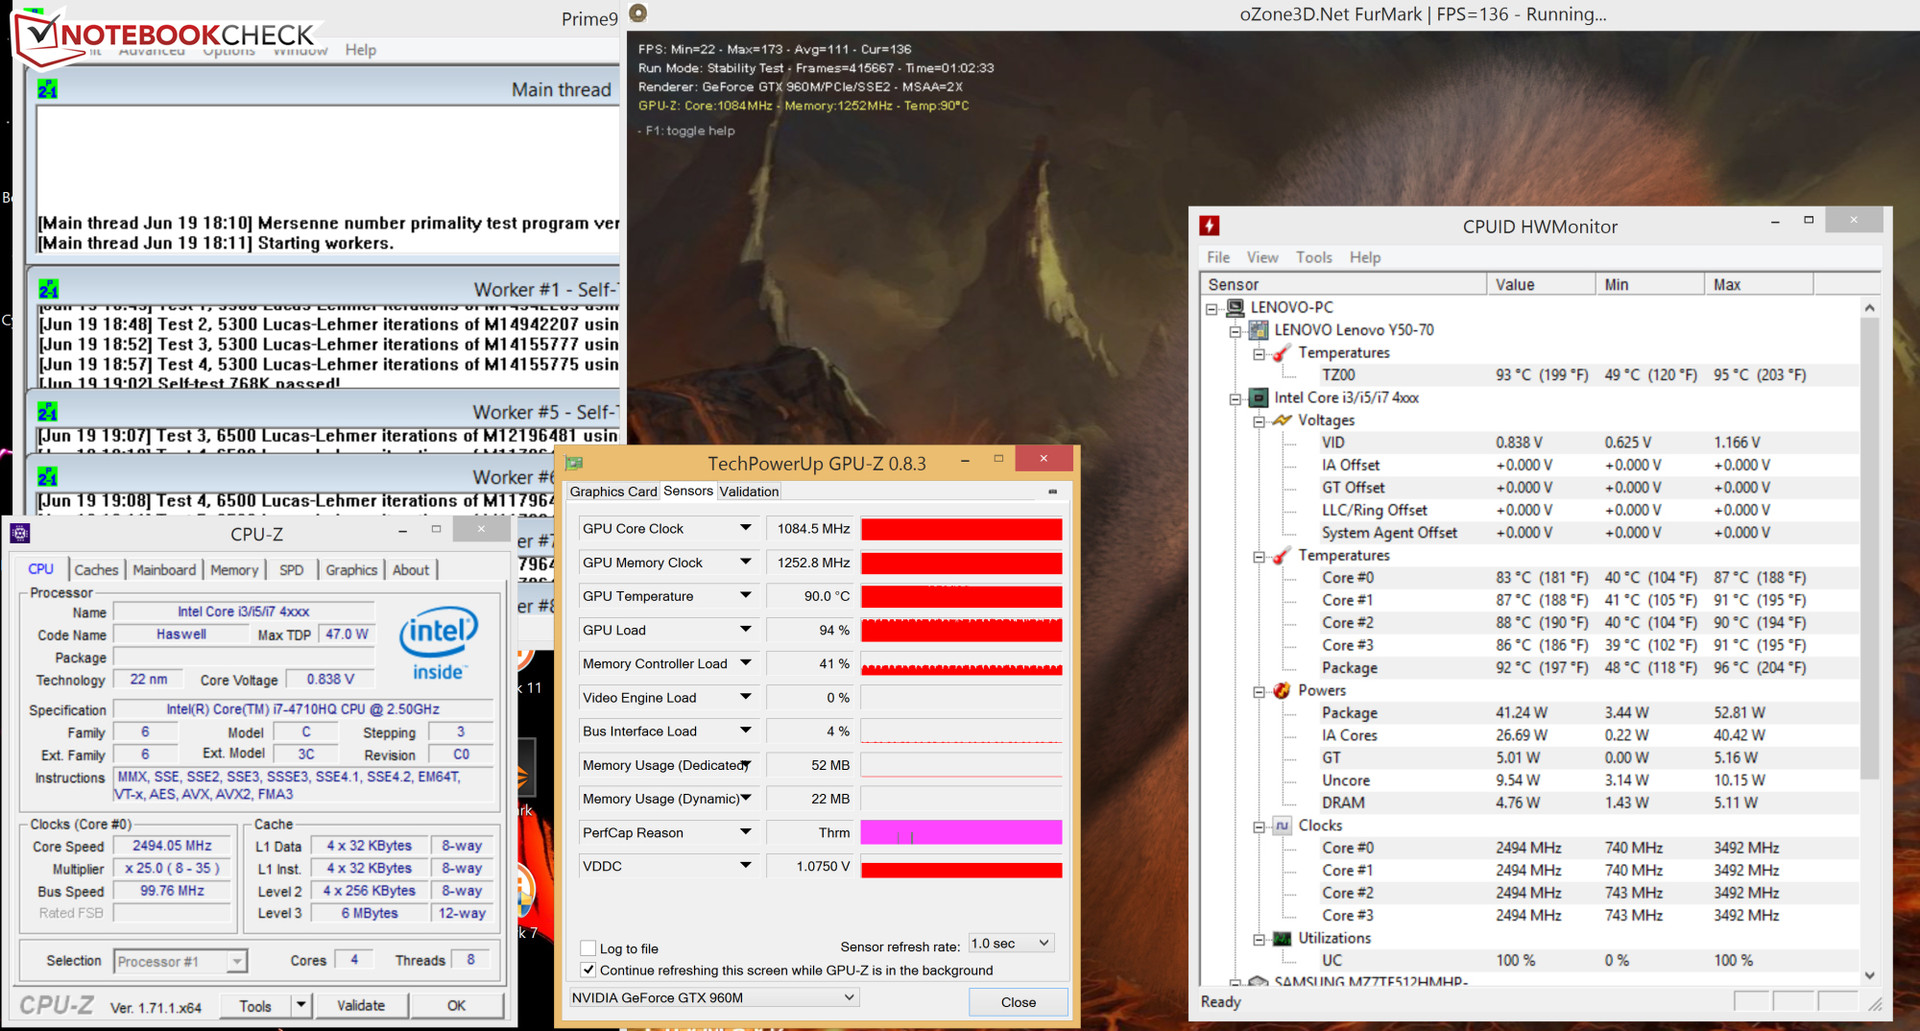
Task: Click the Clocks waveform icon in HWMonitor
Action: [1282, 825]
